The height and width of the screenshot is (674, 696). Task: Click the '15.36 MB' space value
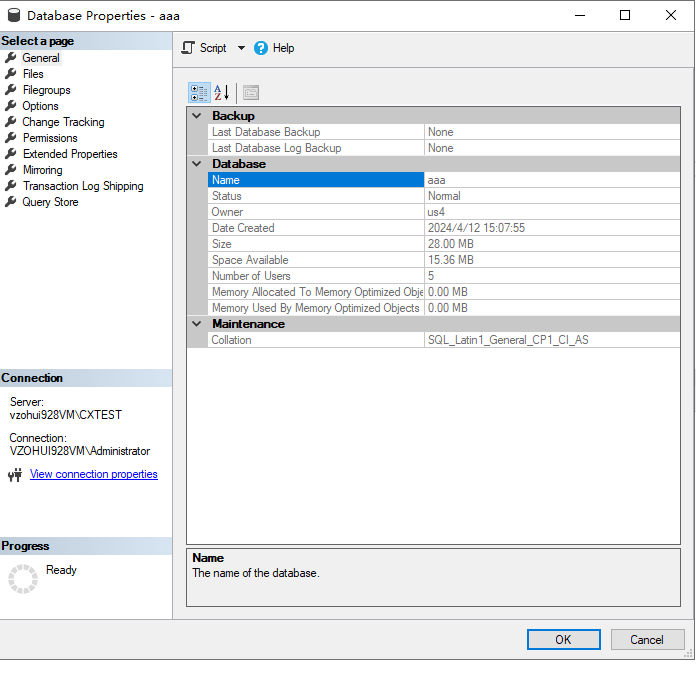tap(451, 260)
